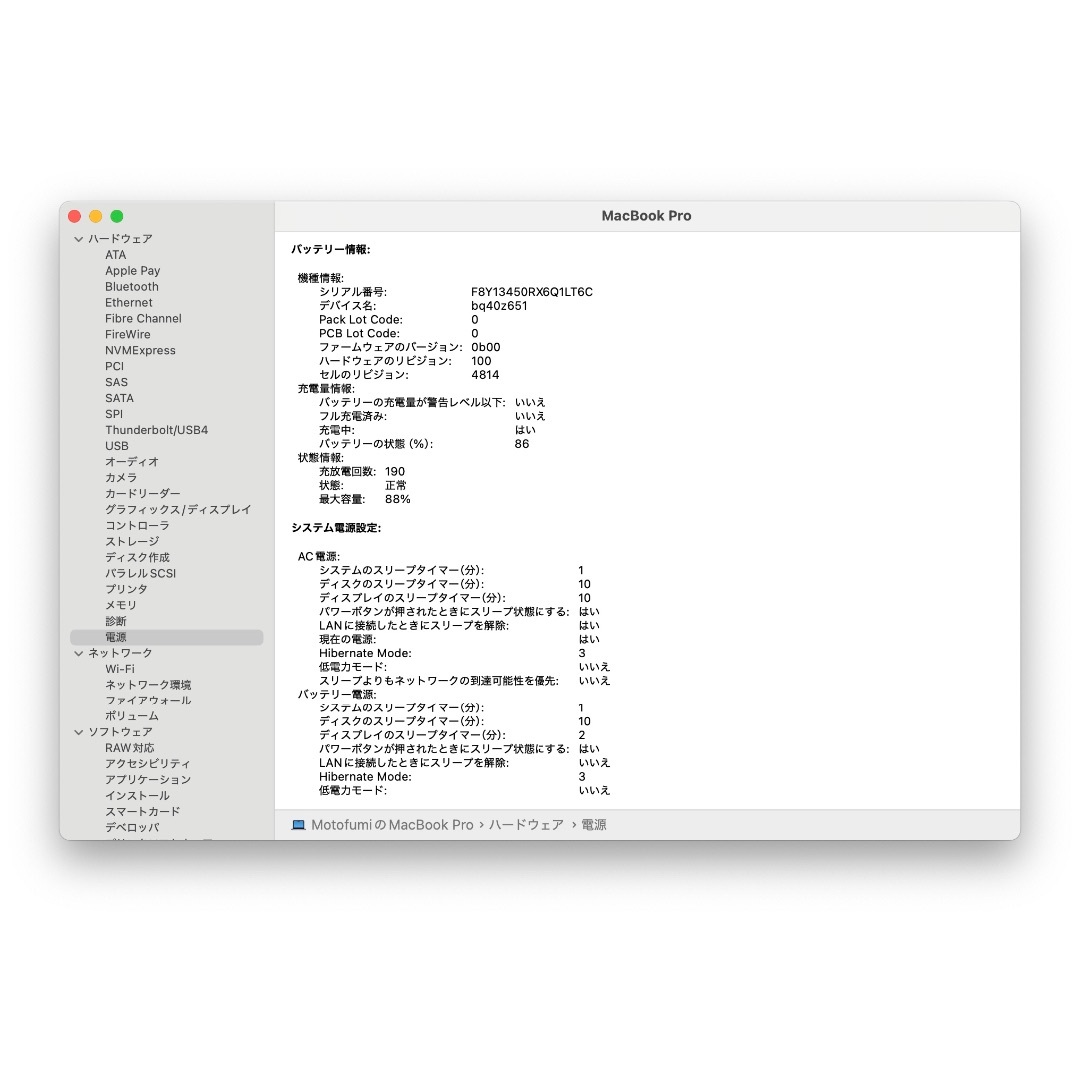Select the highlighted 電源 sidebar item
The image size is (1080, 1080).
[167, 637]
